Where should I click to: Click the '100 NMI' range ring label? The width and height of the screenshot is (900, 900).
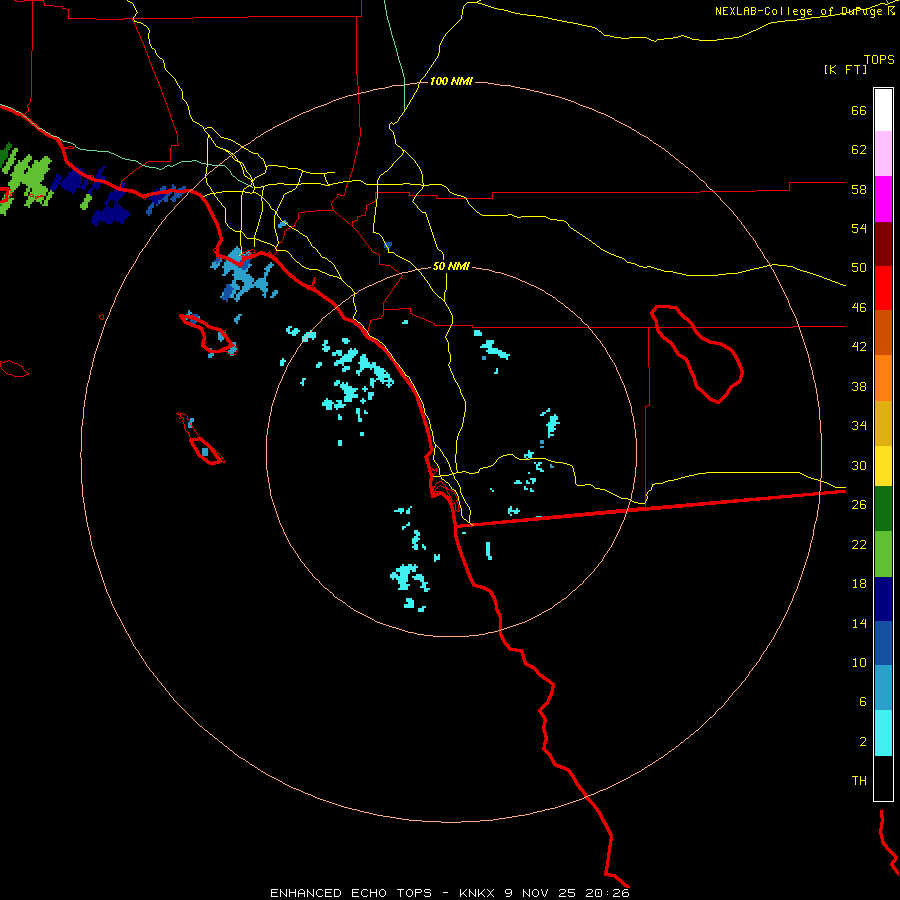451,82
